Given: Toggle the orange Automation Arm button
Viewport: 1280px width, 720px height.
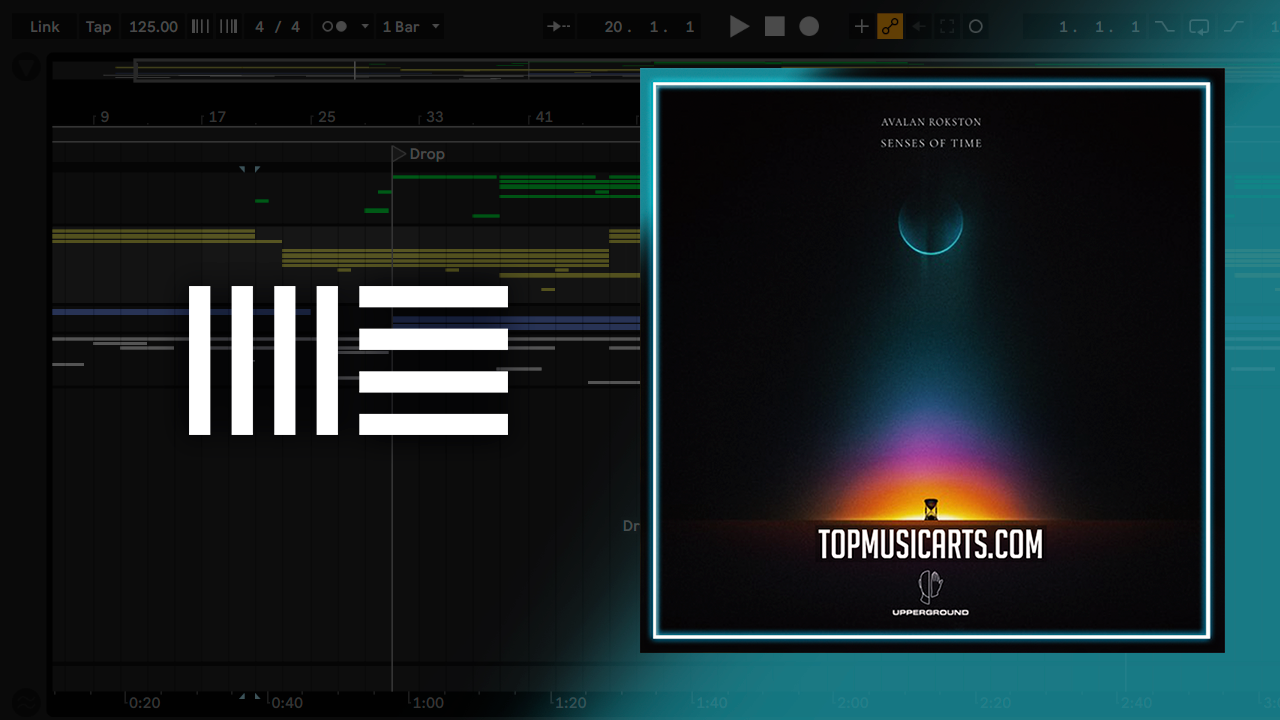Looking at the screenshot, I should coord(889,27).
